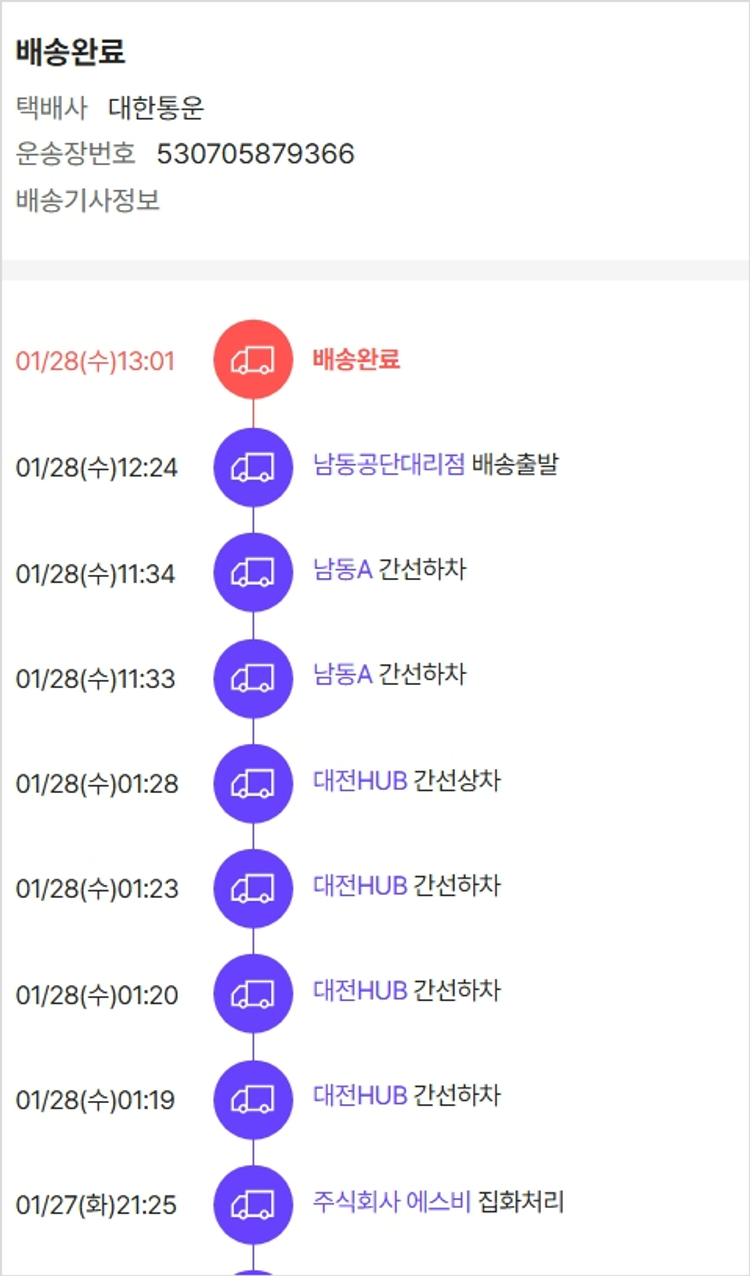The width and height of the screenshot is (750, 1276).
Task: Click the truck icon beside 대전HUB 간선상차
Action: tap(253, 784)
